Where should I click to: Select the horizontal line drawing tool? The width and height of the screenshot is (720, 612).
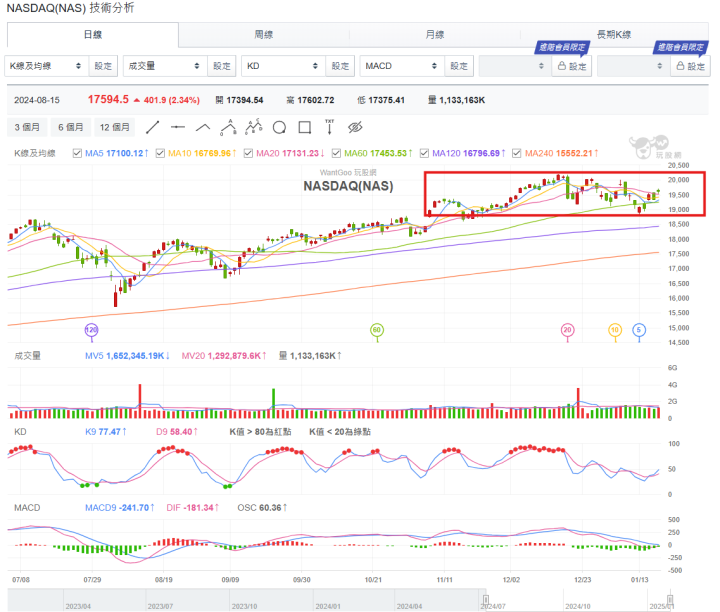tap(178, 127)
